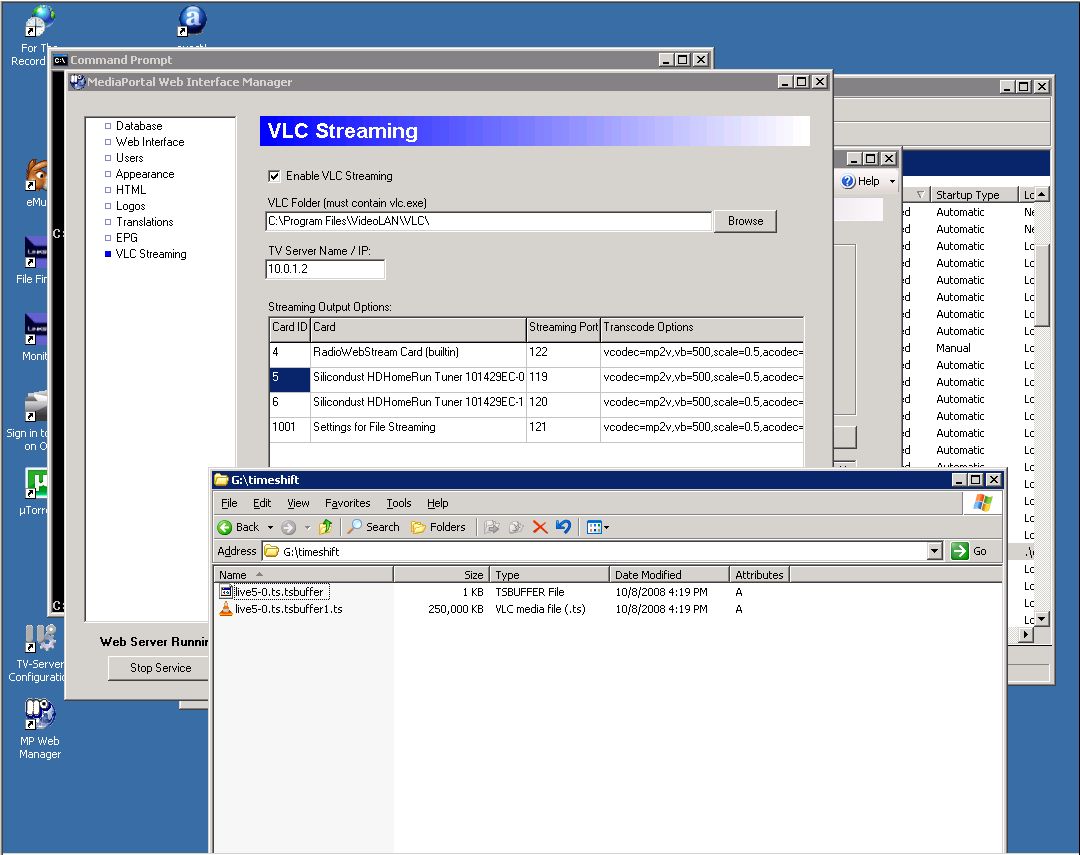Viewport: 1080px width, 855px height.
Task: Click the Stop Service button
Action: coord(160,668)
